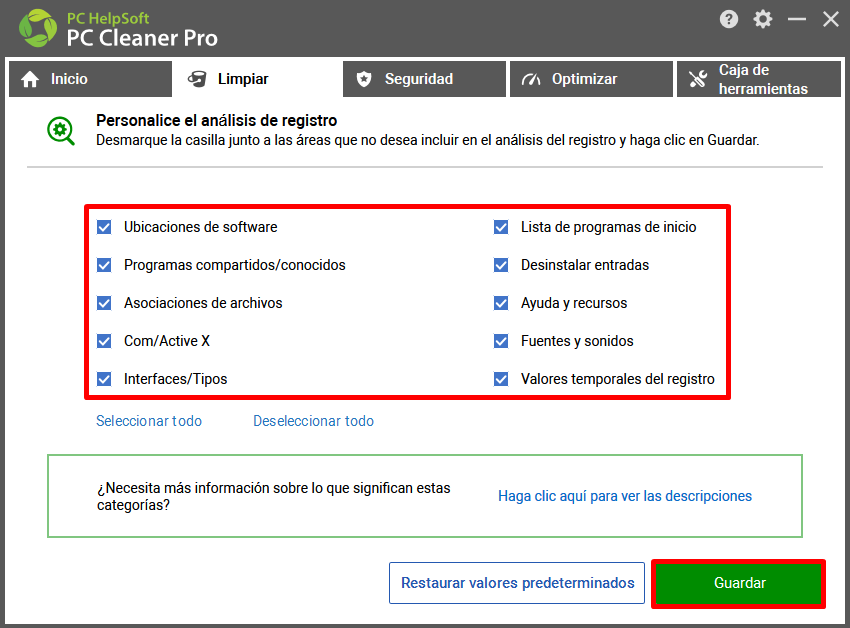Click the wrench icon in Caja de herramientas
Image resolution: width=850 pixels, height=628 pixels.
[x=698, y=79]
